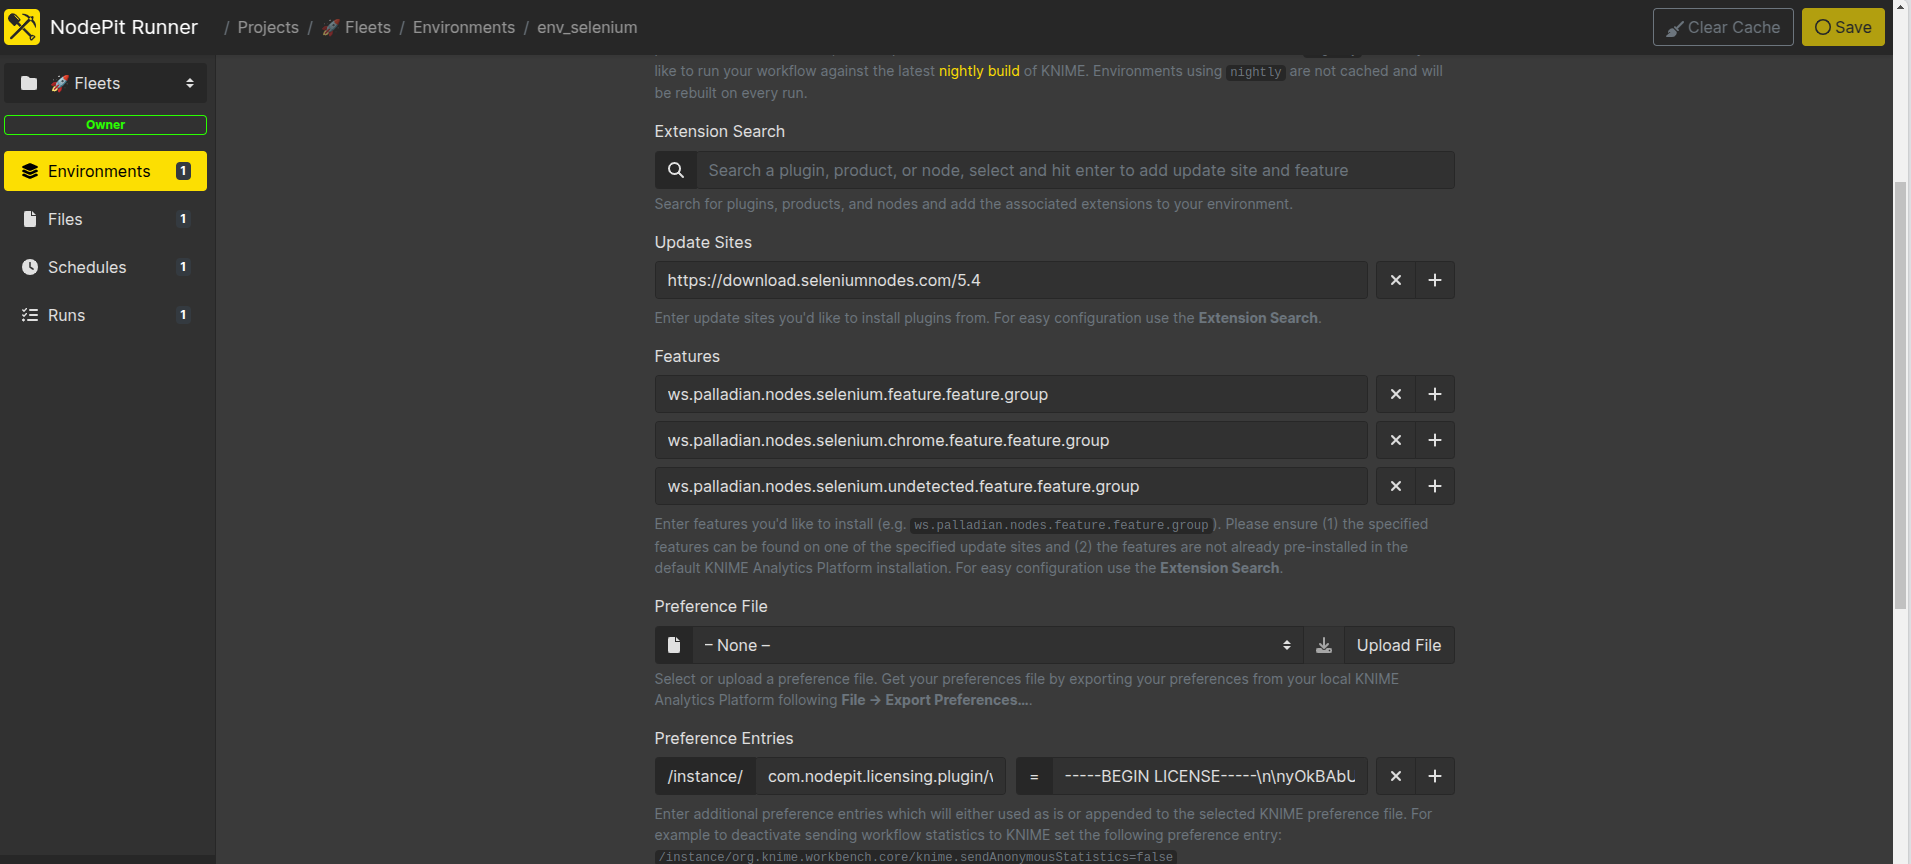The width and height of the screenshot is (1911, 864).
Task: Remove the selenium.feature.feature.group feature
Action: [x=1396, y=394]
